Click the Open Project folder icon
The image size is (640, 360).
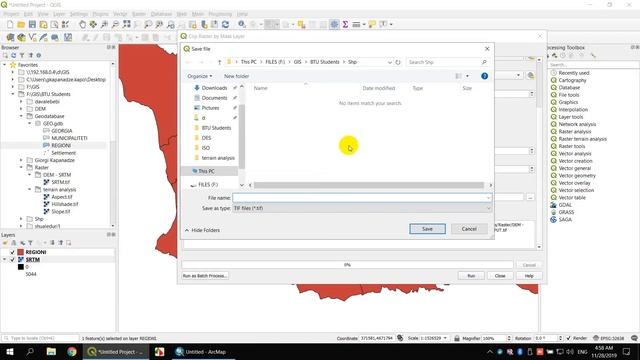(x=21, y=24)
